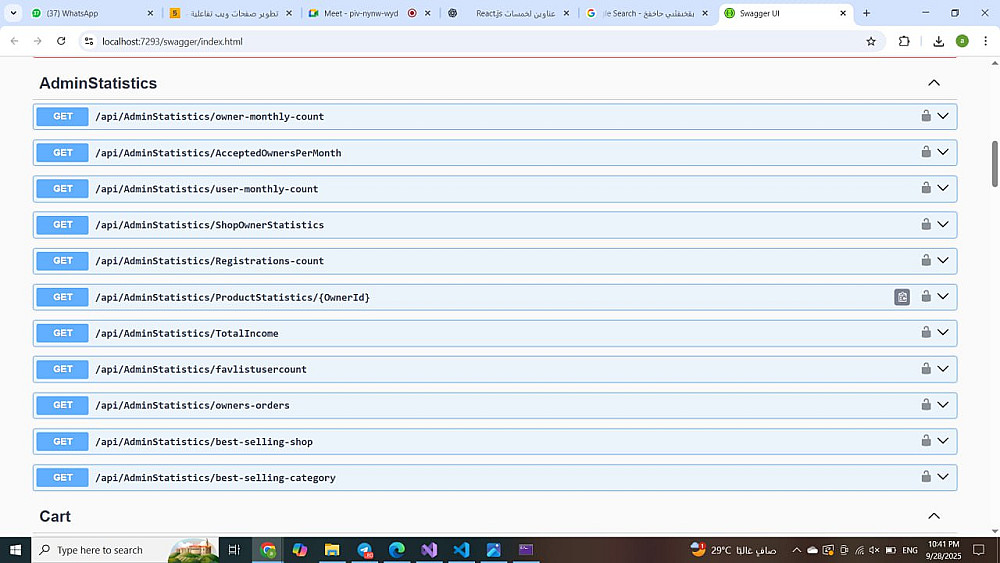
Task: Open Telegram from taskbar
Action: pyautogui.click(x=365, y=550)
